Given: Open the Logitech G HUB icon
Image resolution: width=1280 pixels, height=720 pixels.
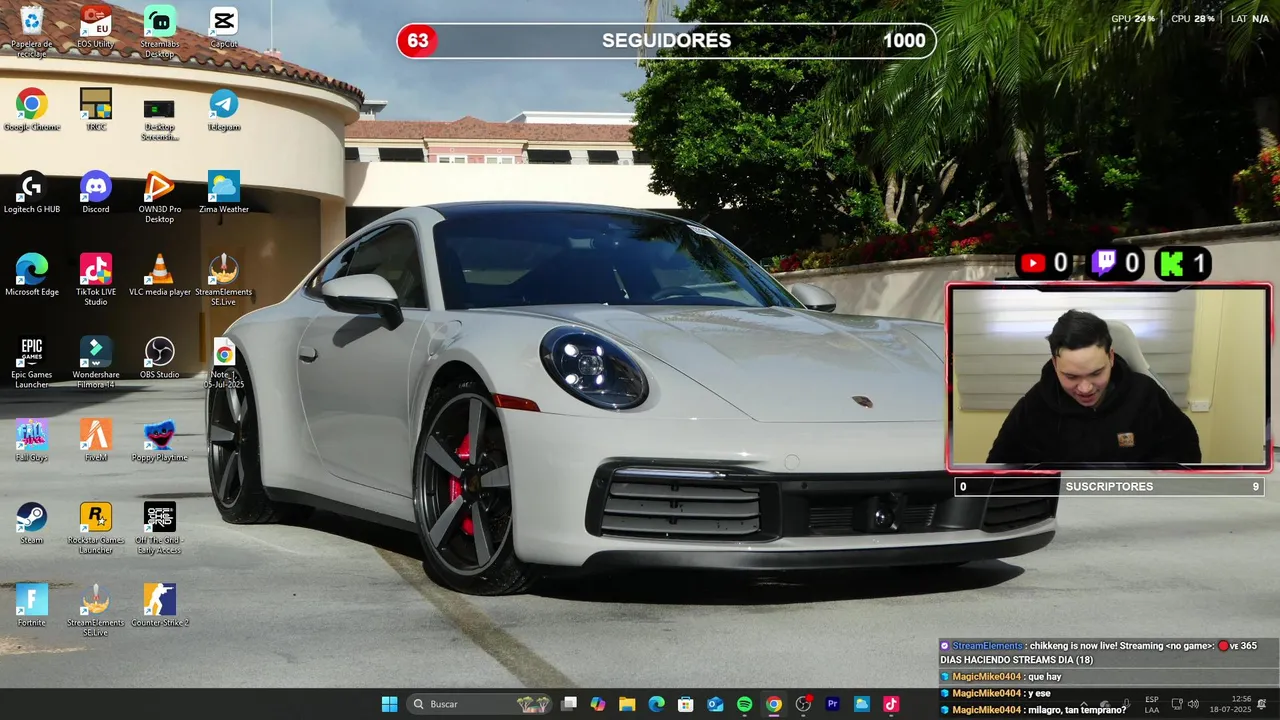Looking at the screenshot, I should (32, 192).
